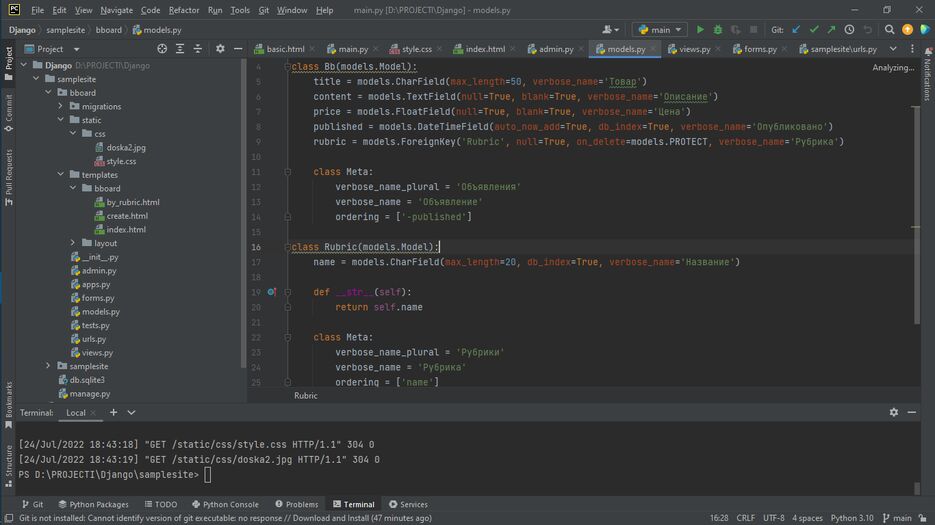This screenshot has width=935, height=525.
Task: Select opened file target icon in Project panel
Action: click(162, 49)
